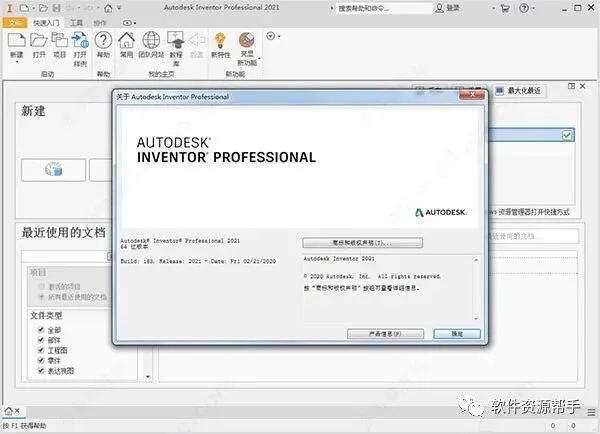Click the home tab icon at bottom left
The image size is (600, 434).
pyautogui.click(x=8, y=411)
